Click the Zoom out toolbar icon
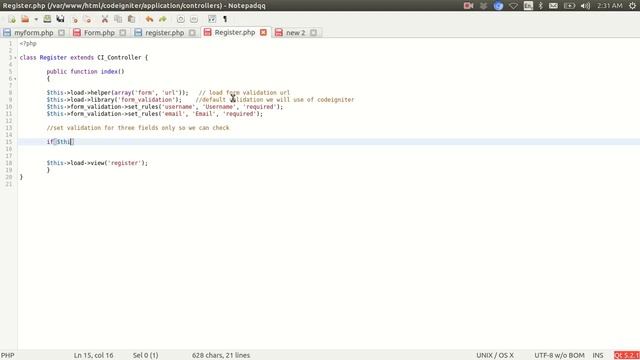 click(x=194, y=19)
